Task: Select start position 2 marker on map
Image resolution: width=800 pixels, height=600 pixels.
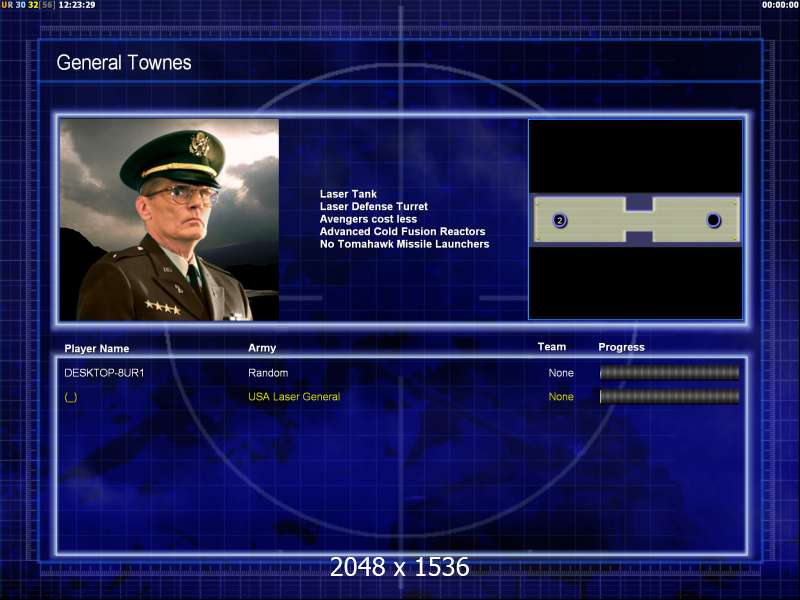Action: (x=560, y=220)
